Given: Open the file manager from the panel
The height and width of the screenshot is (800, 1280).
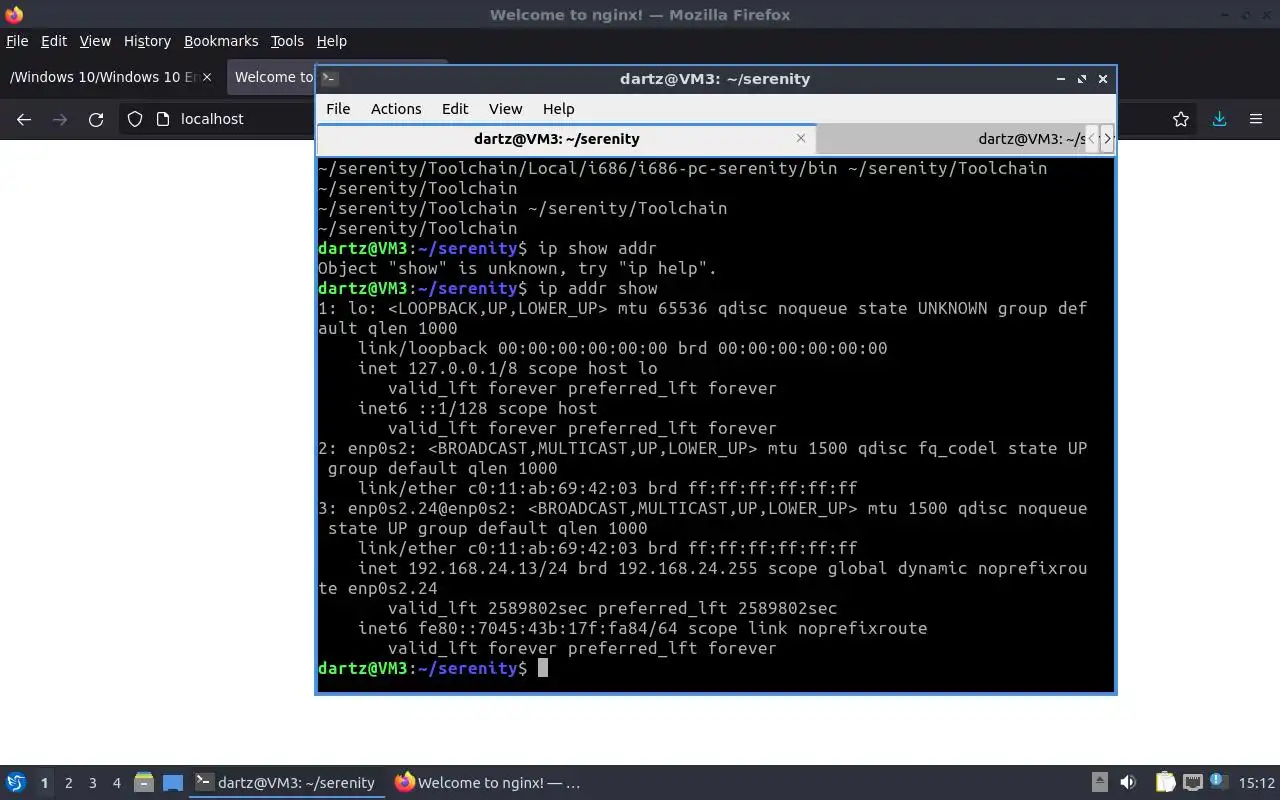Looking at the screenshot, I should click(143, 782).
